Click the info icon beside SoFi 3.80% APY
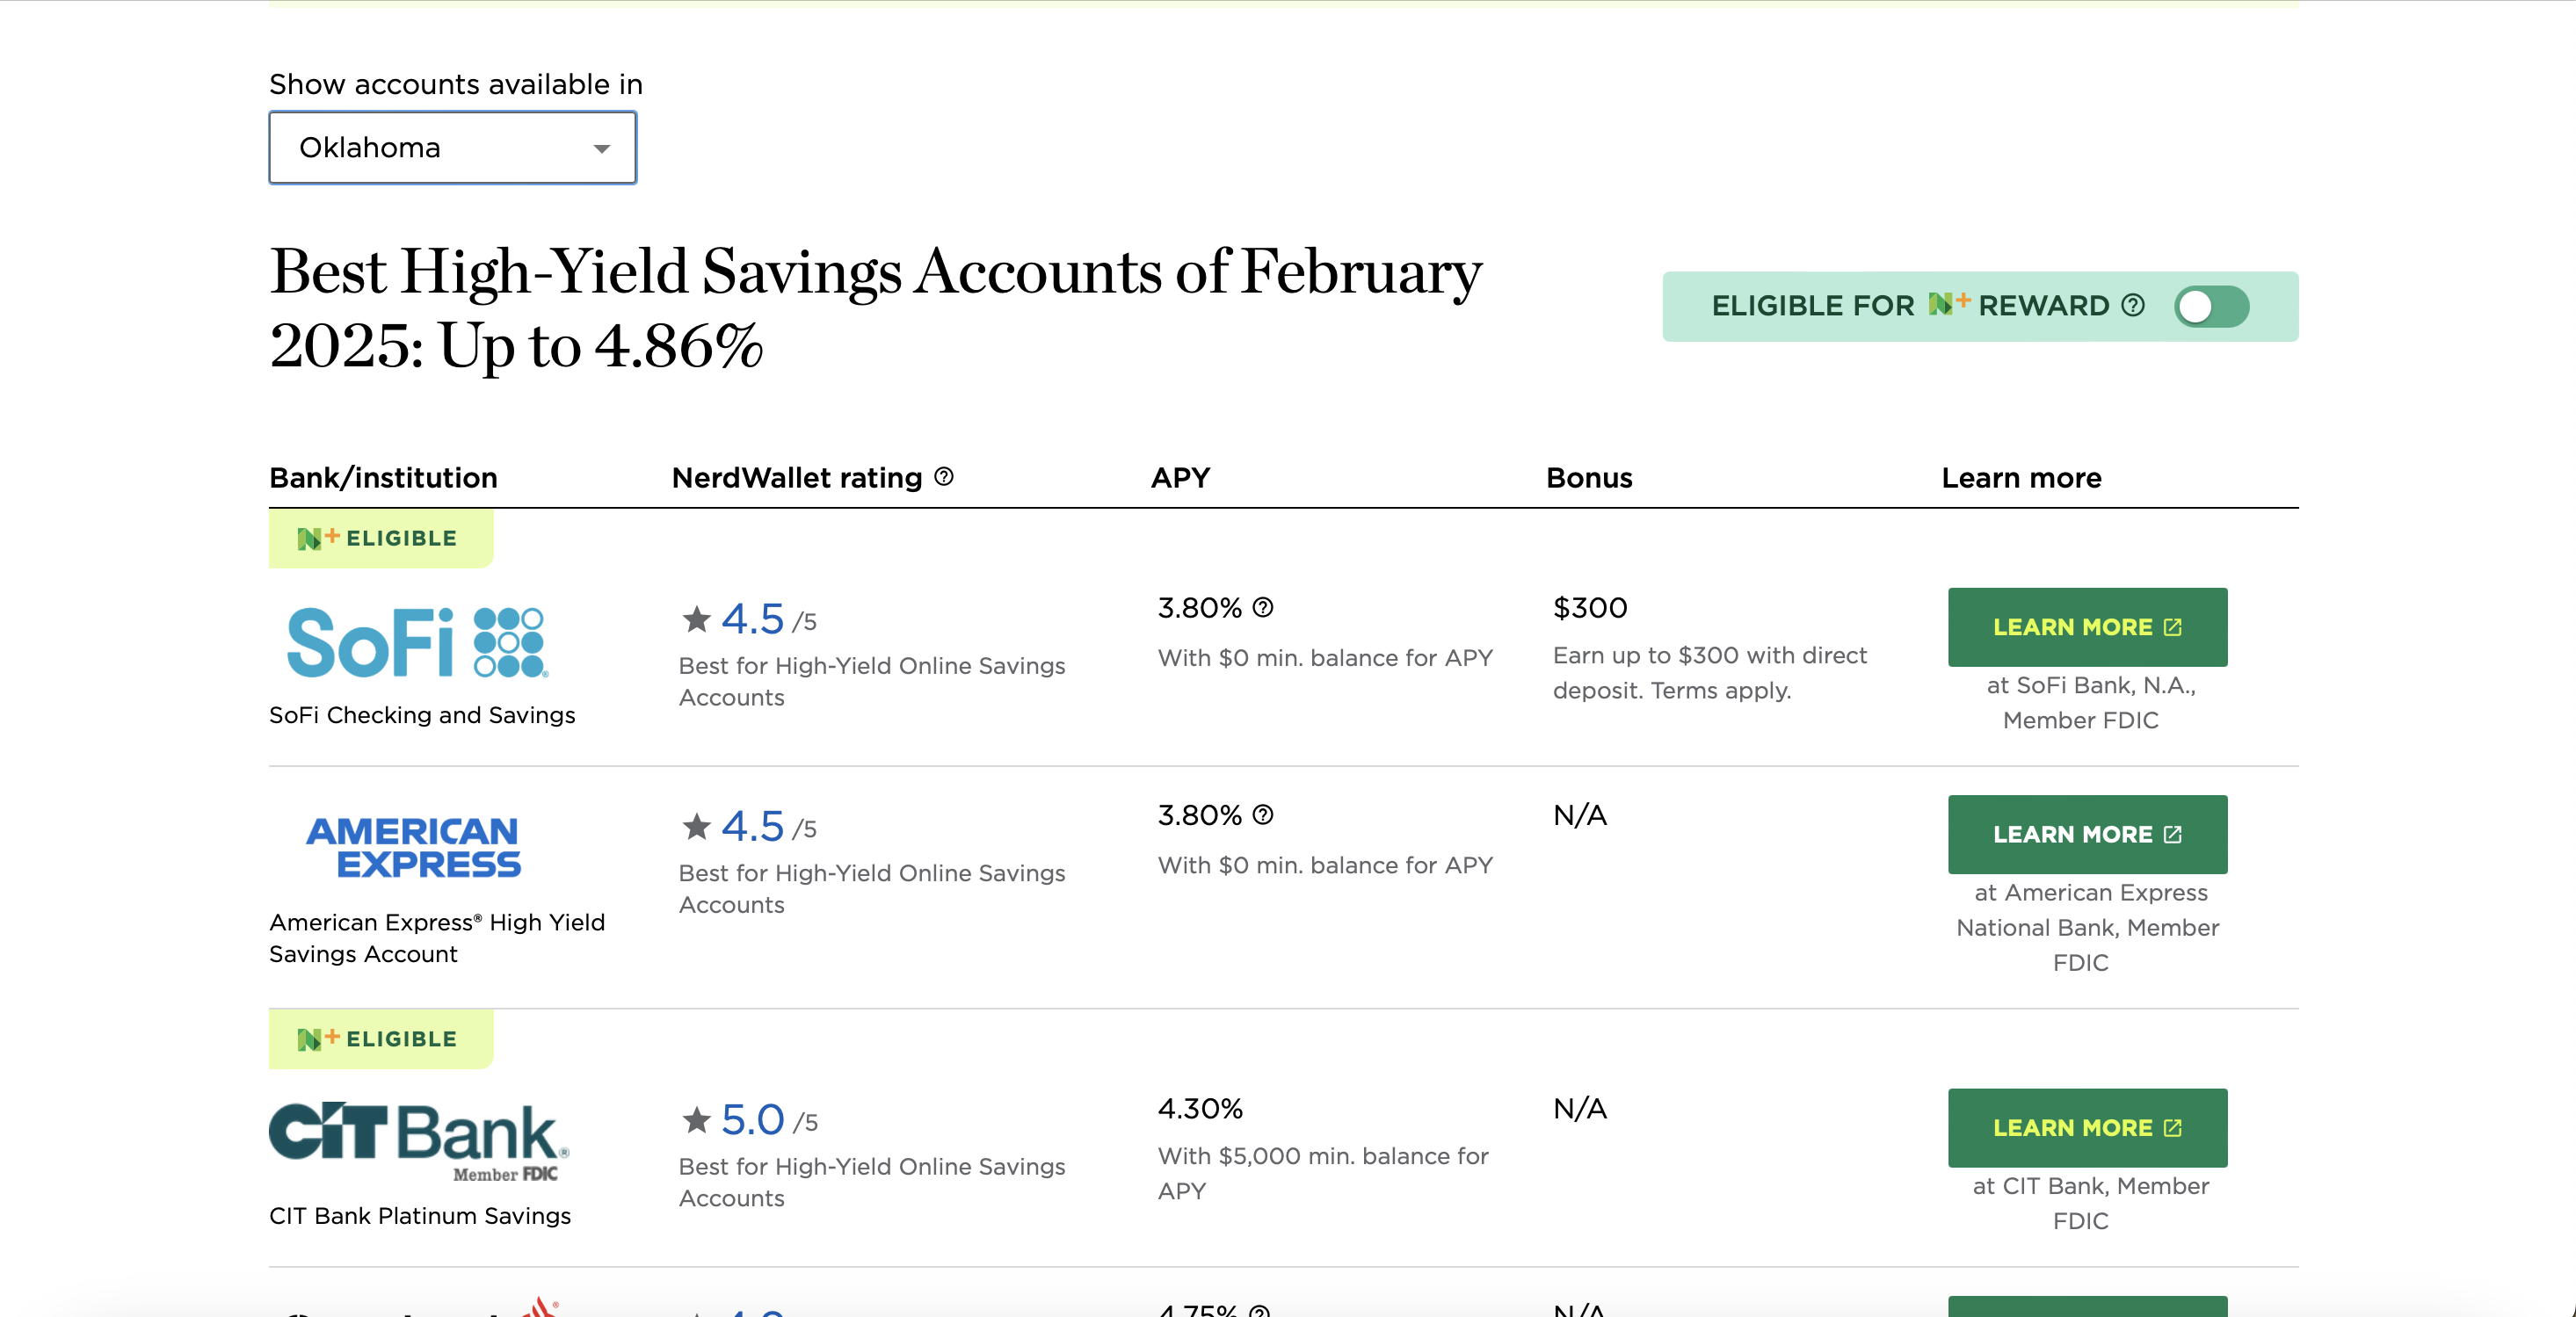The width and height of the screenshot is (2576, 1317). point(1263,607)
